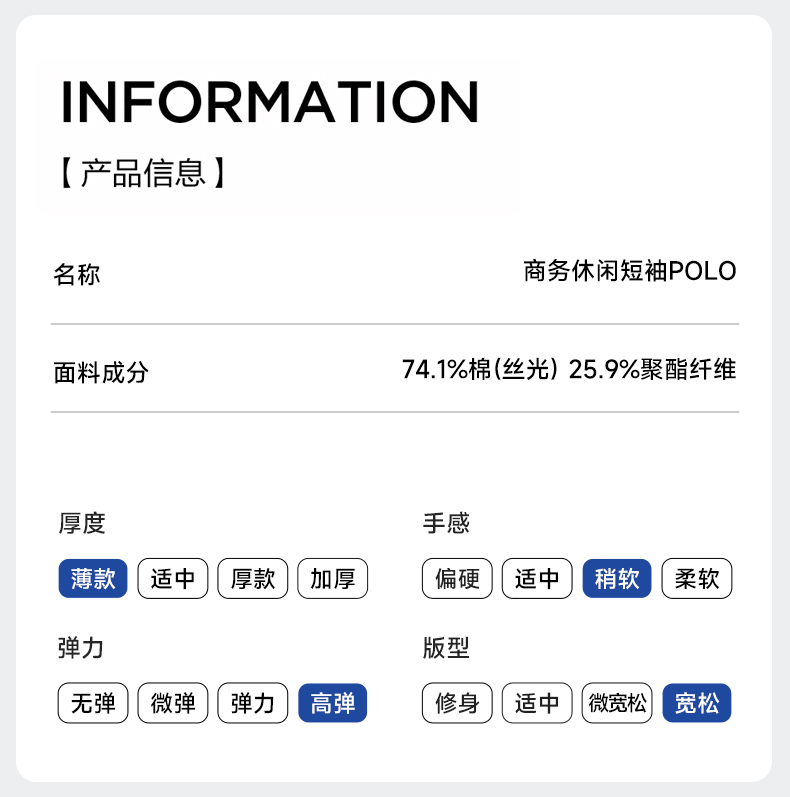The width and height of the screenshot is (790, 797).
Task: Pick the 加厚 thickness option
Action: pos(333,579)
